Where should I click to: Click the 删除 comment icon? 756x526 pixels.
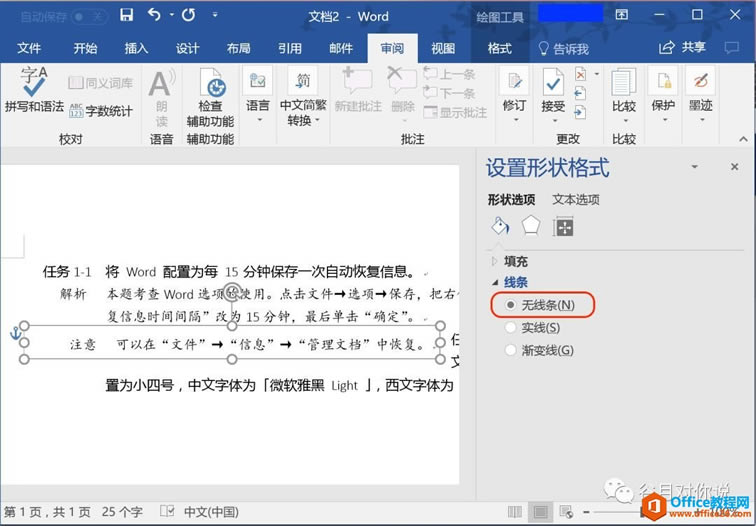403,82
